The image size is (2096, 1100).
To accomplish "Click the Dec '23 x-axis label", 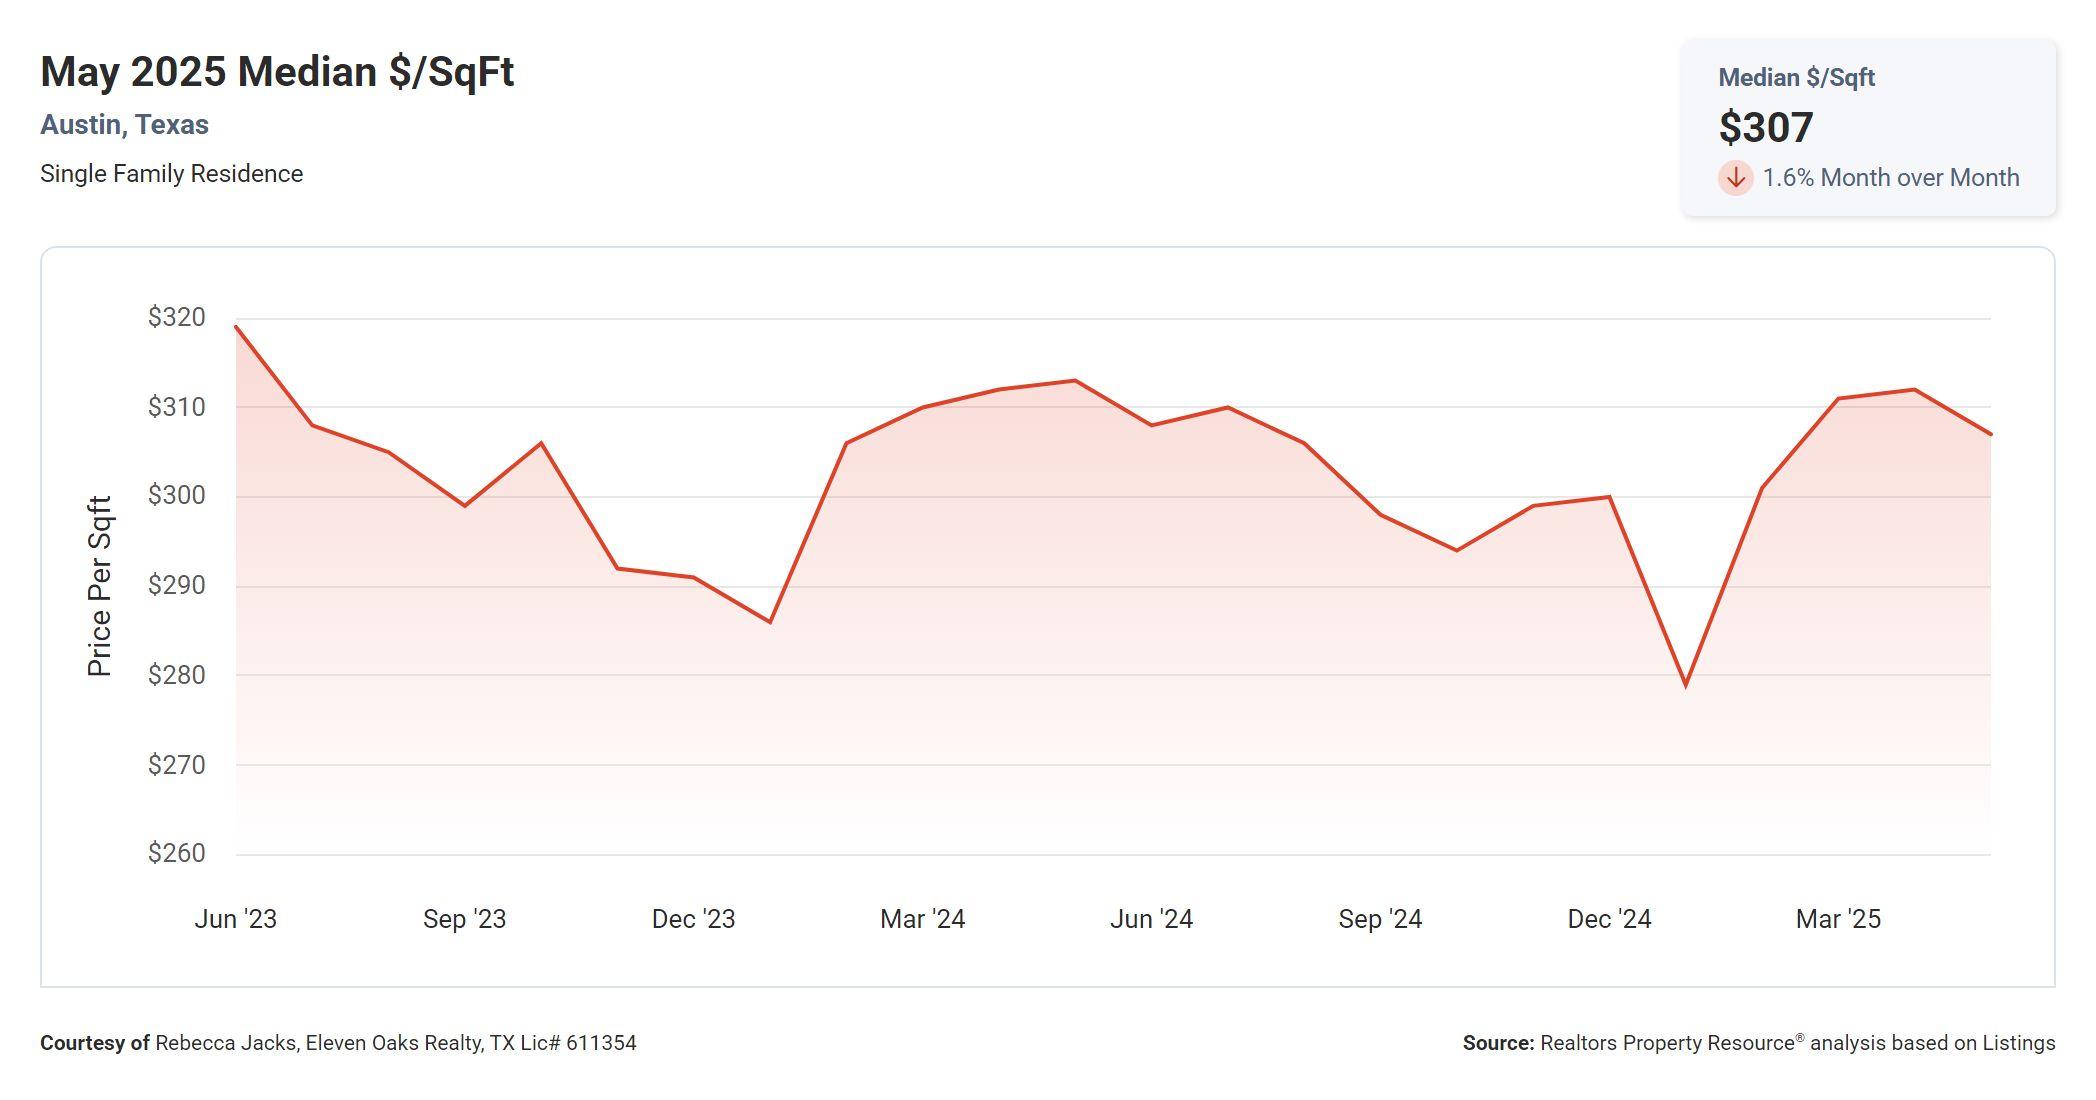I will [x=693, y=919].
